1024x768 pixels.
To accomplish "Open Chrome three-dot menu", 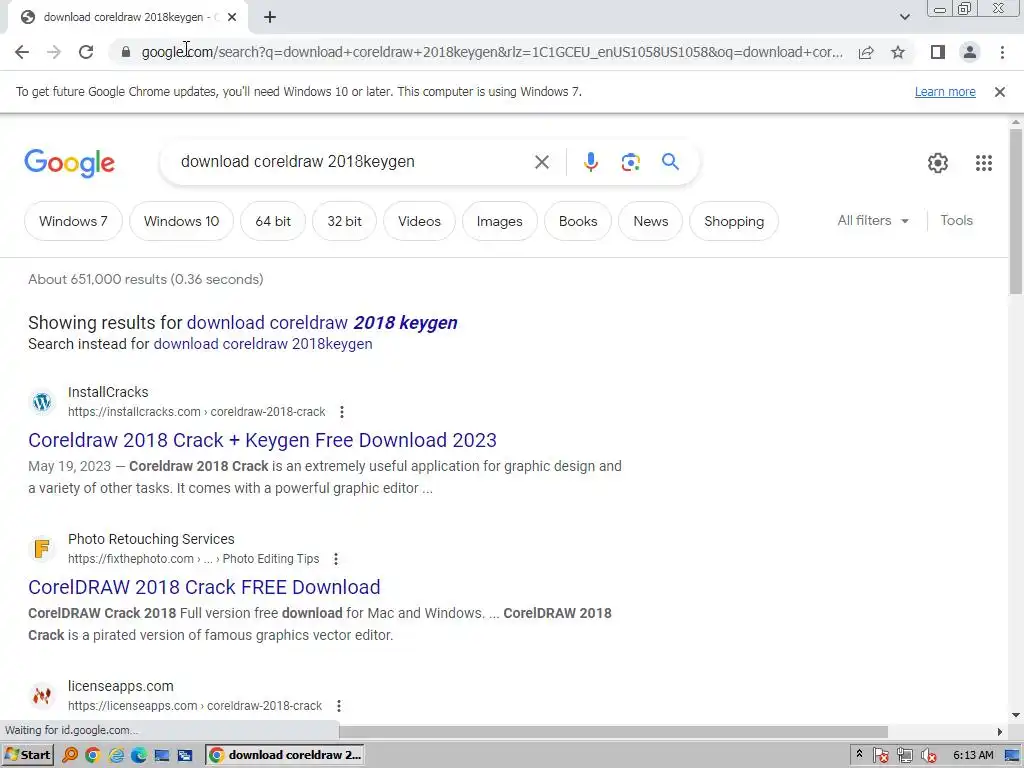I will [1002, 52].
